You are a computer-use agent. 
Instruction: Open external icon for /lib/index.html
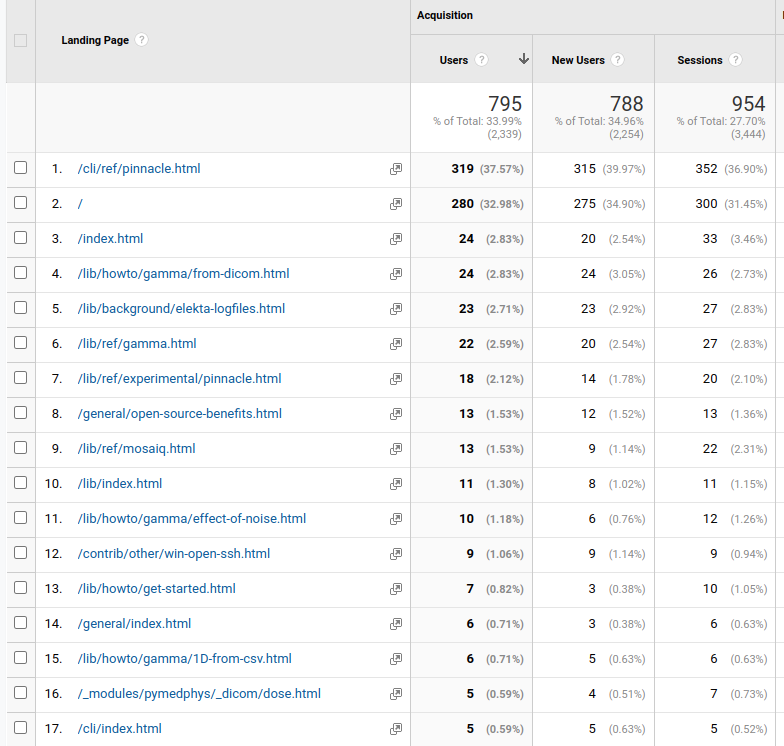[396, 484]
